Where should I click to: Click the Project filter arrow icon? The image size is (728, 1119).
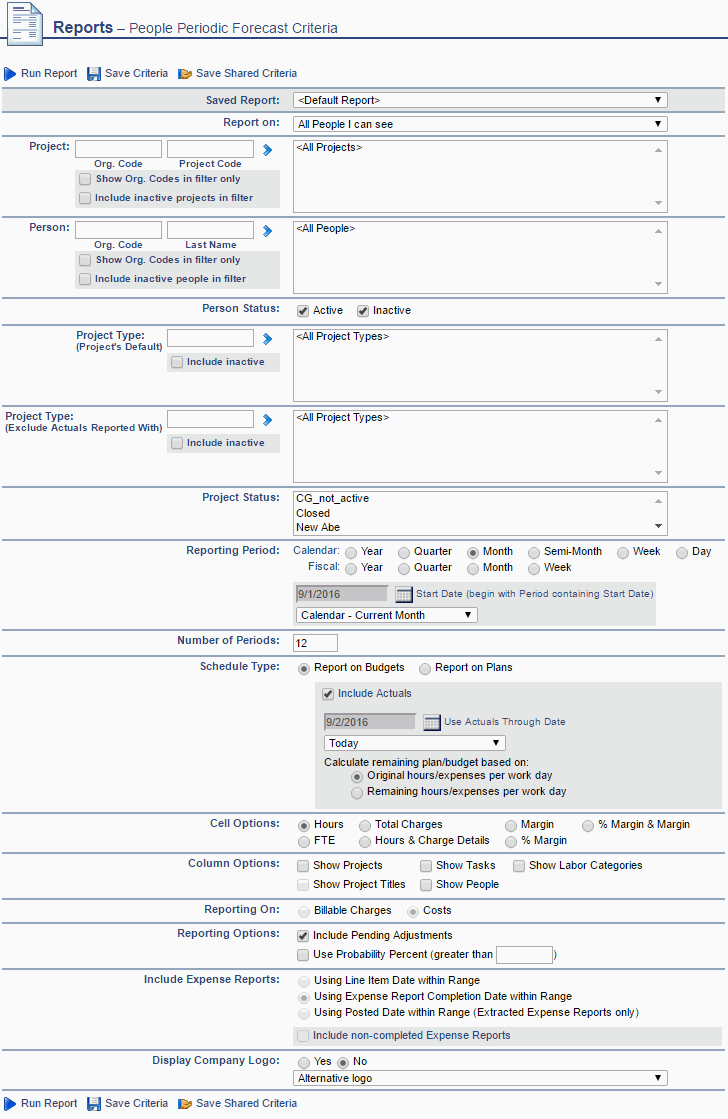coord(268,150)
